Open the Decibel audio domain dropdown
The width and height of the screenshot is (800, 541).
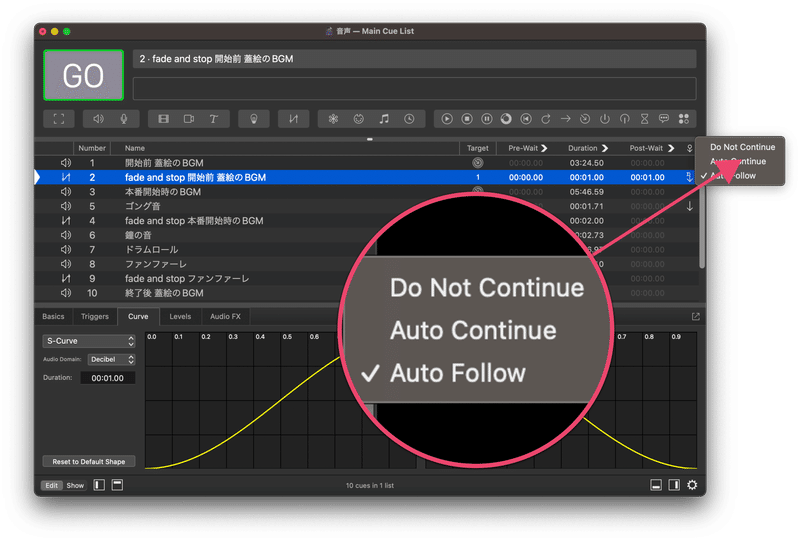click(x=111, y=359)
